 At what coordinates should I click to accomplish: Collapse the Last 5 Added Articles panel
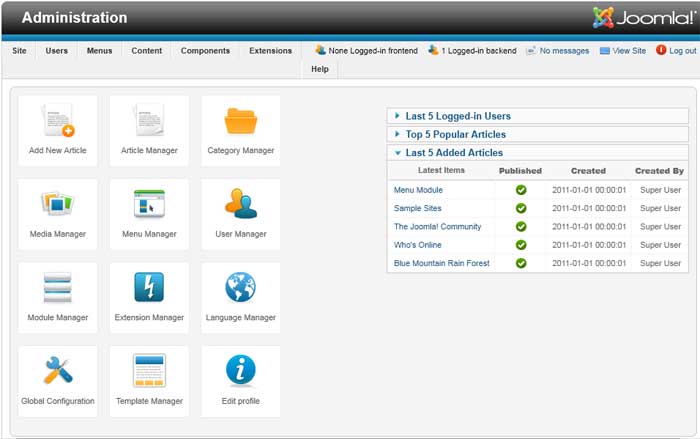pos(538,153)
